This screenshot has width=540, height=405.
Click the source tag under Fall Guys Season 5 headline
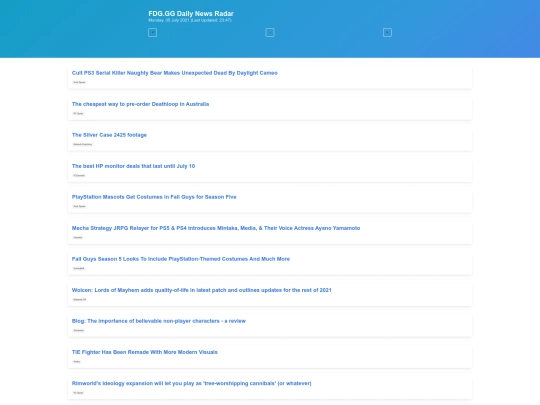(x=79, y=268)
